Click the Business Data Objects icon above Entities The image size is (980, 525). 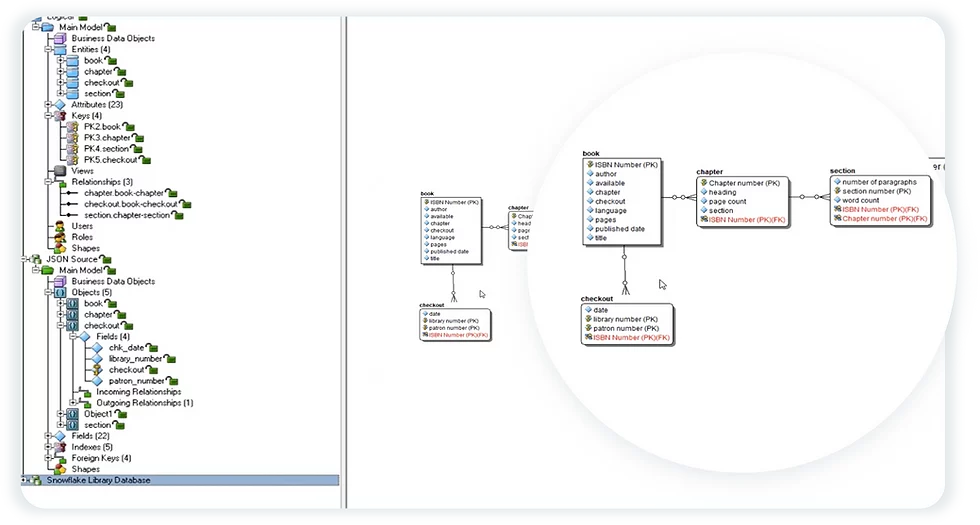(x=60, y=38)
